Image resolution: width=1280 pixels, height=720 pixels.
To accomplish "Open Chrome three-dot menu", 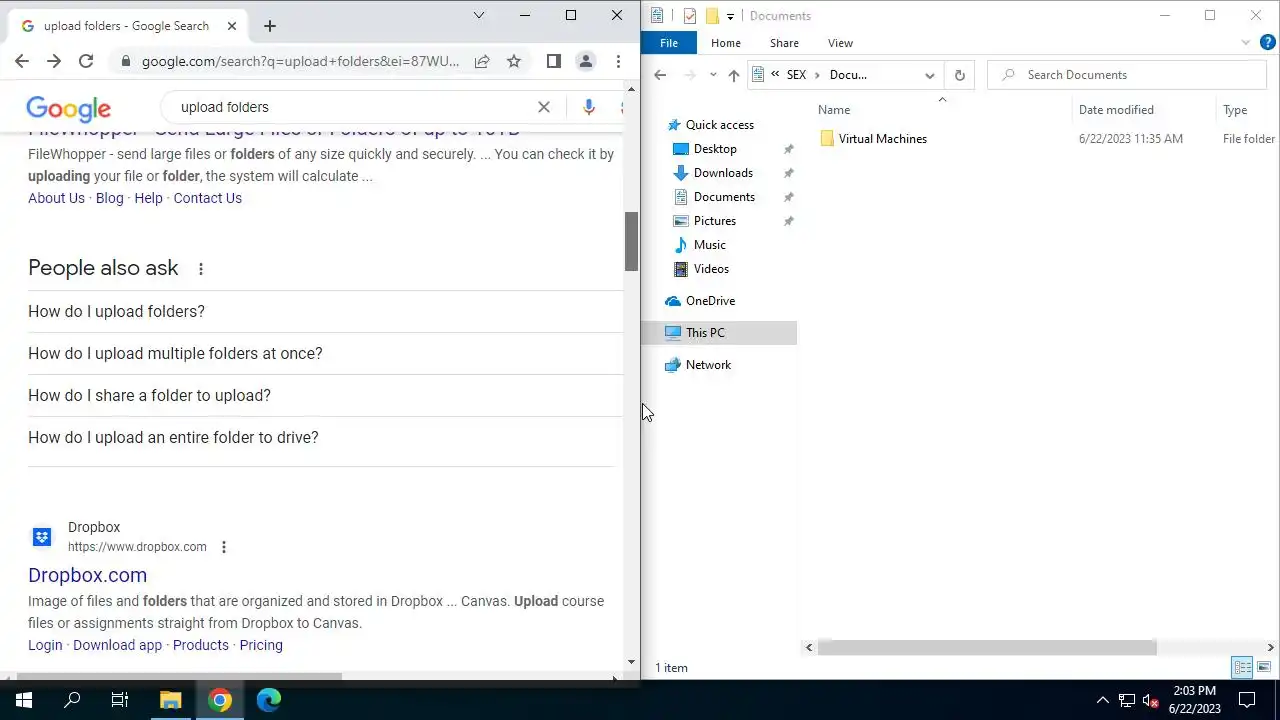I will click(x=618, y=61).
